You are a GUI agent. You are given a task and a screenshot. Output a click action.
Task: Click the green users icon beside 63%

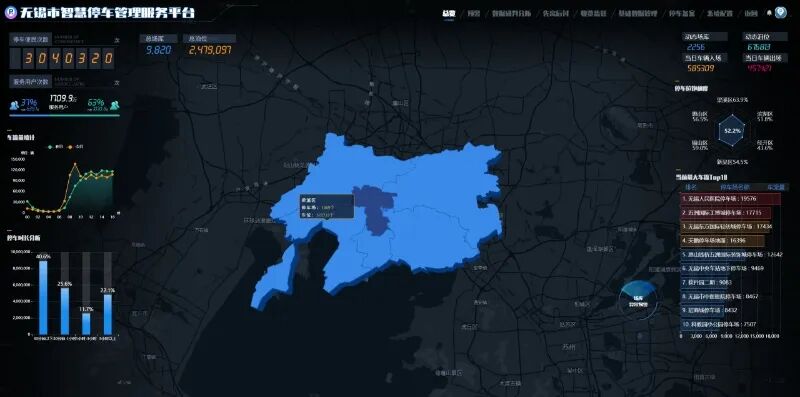coord(114,105)
